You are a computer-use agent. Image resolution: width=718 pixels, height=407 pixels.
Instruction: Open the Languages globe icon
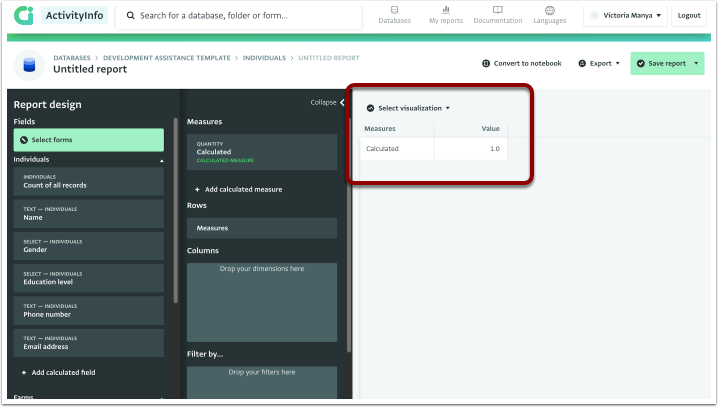[549, 10]
